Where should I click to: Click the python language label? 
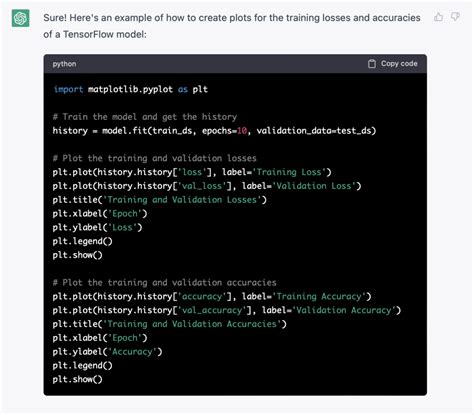[x=64, y=64]
